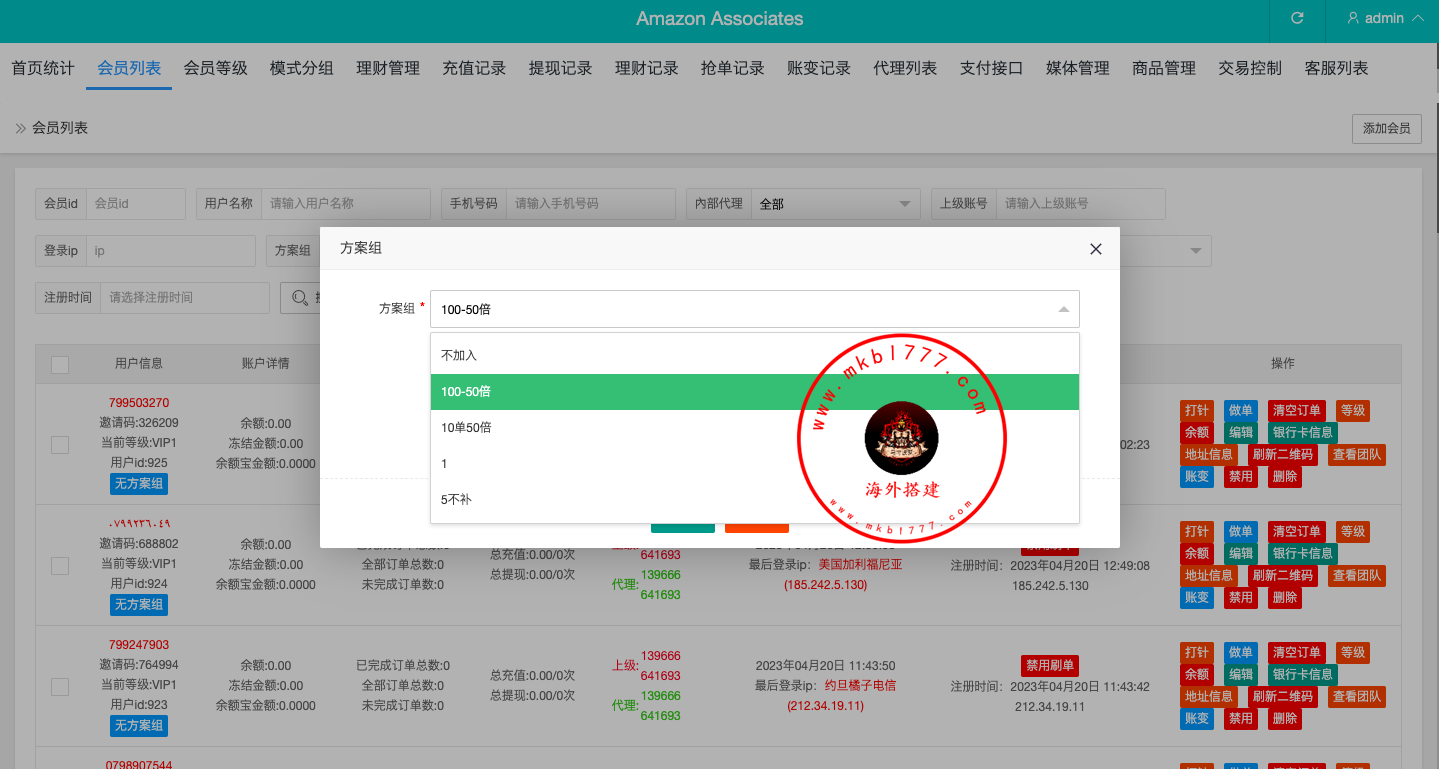The image size is (1439, 769).
Task: Click 清空订单 for user 799503270
Action: (1295, 411)
